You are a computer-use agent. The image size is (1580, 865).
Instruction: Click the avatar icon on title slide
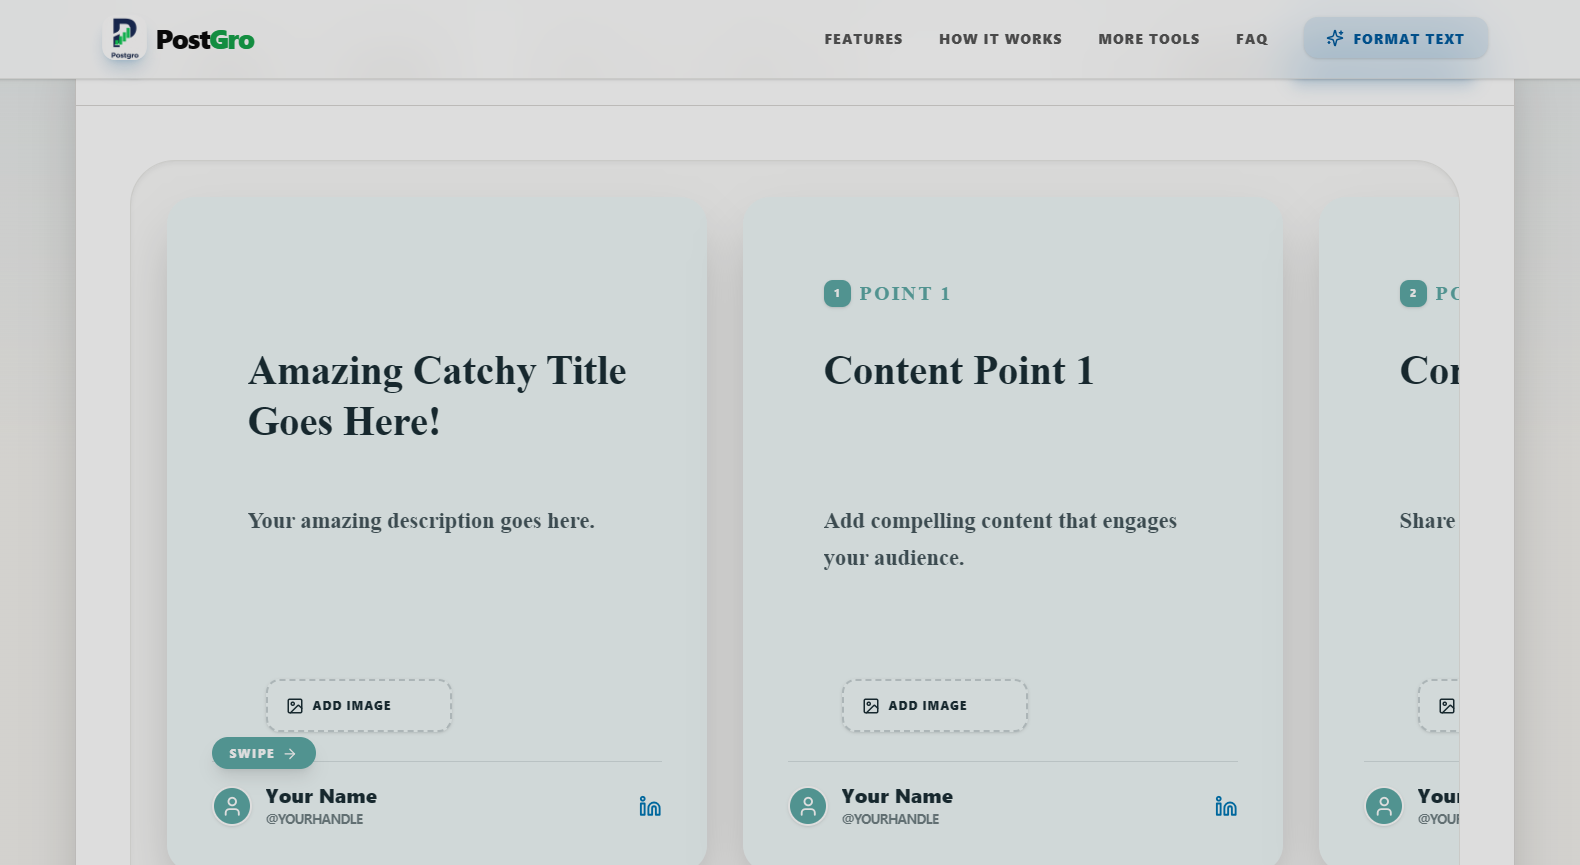[232, 806]
